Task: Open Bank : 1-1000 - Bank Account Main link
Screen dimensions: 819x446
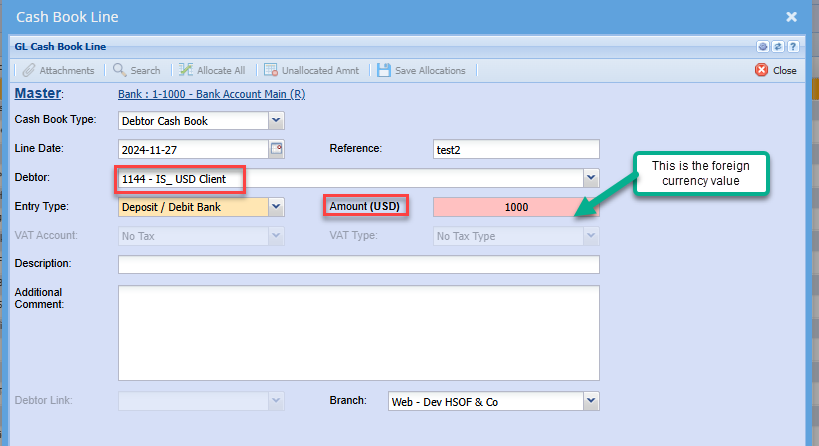Action: pyautogui.click(x=212, y=94)
